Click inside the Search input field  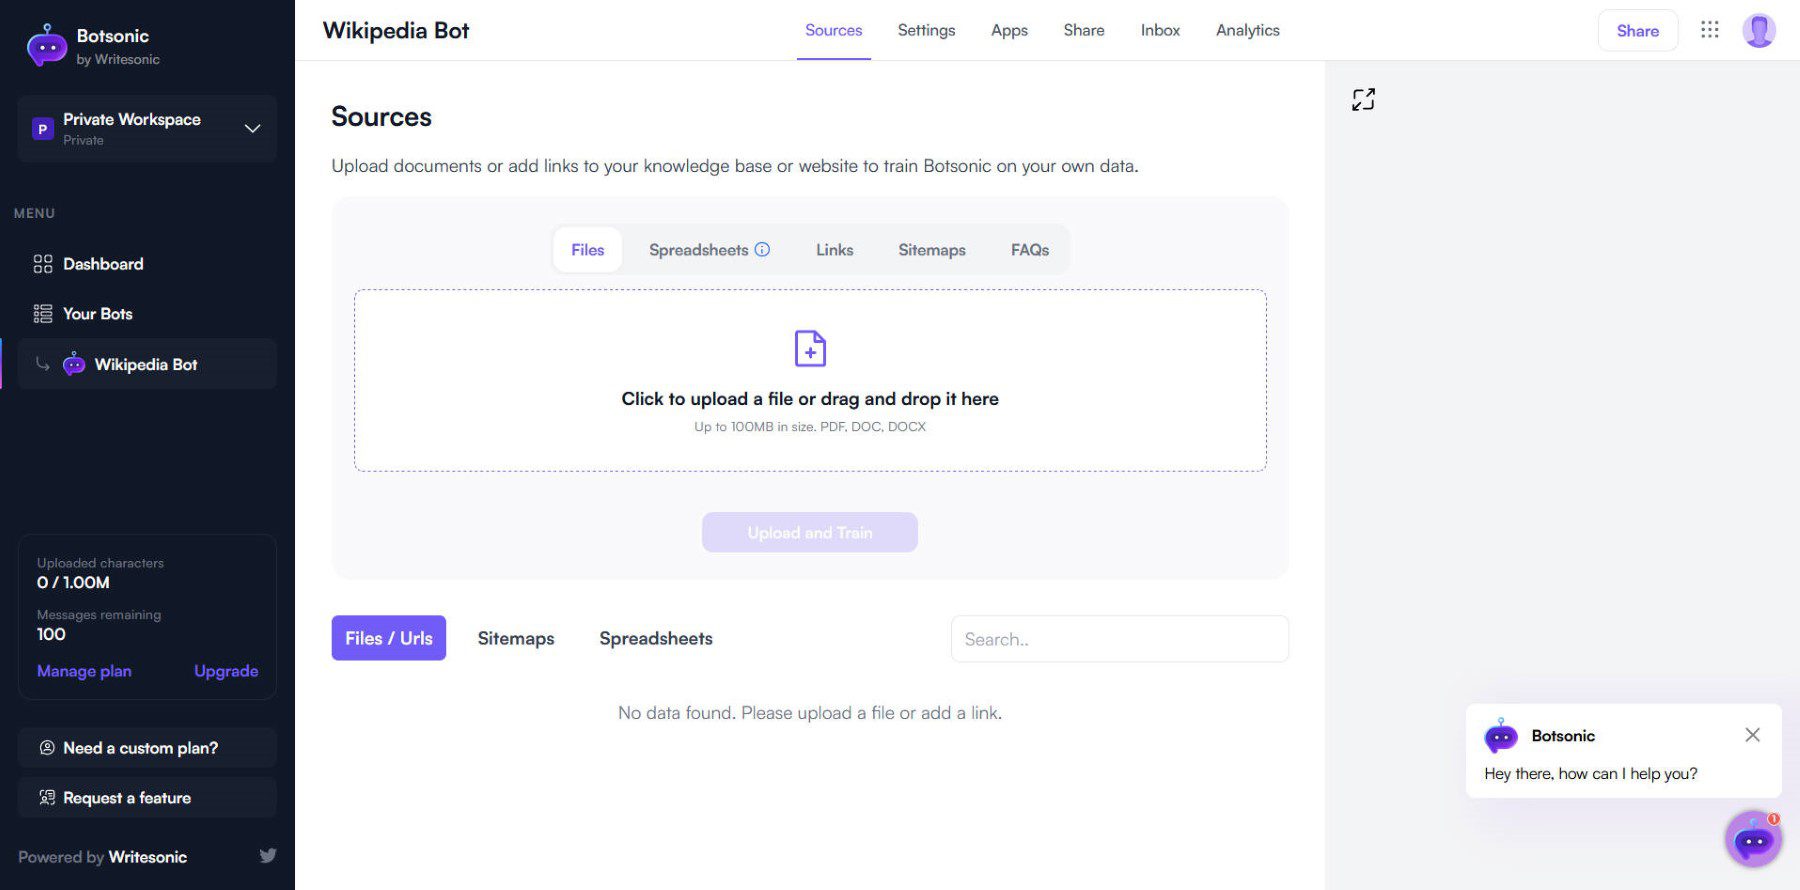pyautogui.click(x=1119, y=638)
